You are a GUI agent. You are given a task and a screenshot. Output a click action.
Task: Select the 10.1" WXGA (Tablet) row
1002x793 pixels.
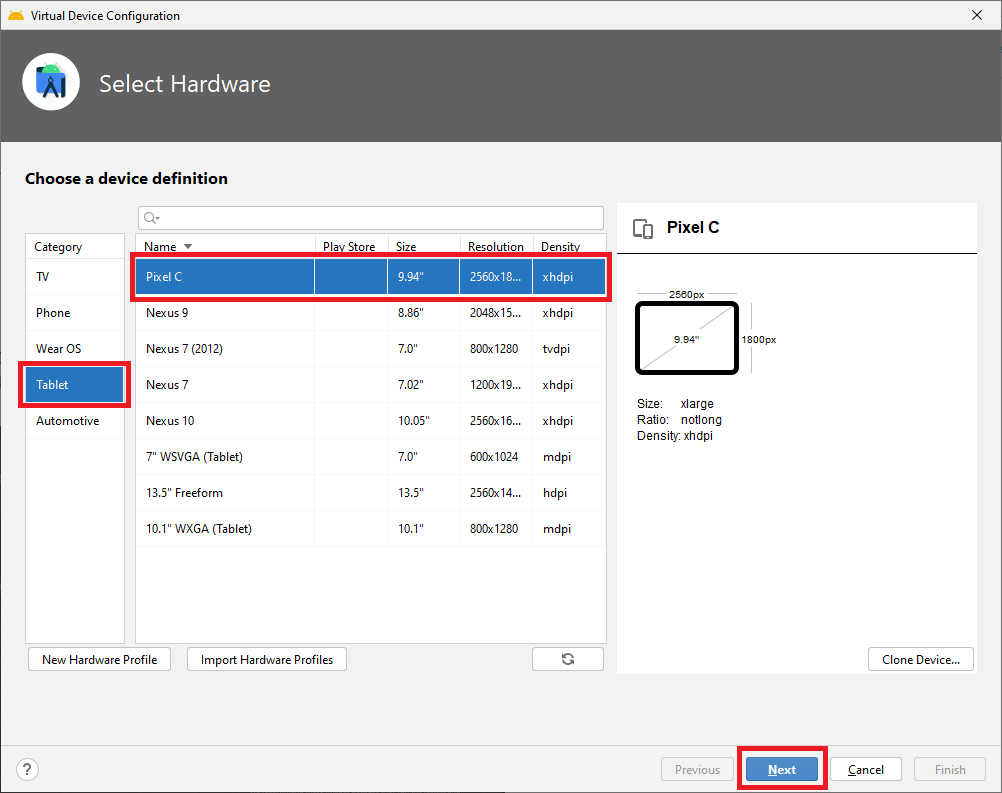tap(371, 528)
